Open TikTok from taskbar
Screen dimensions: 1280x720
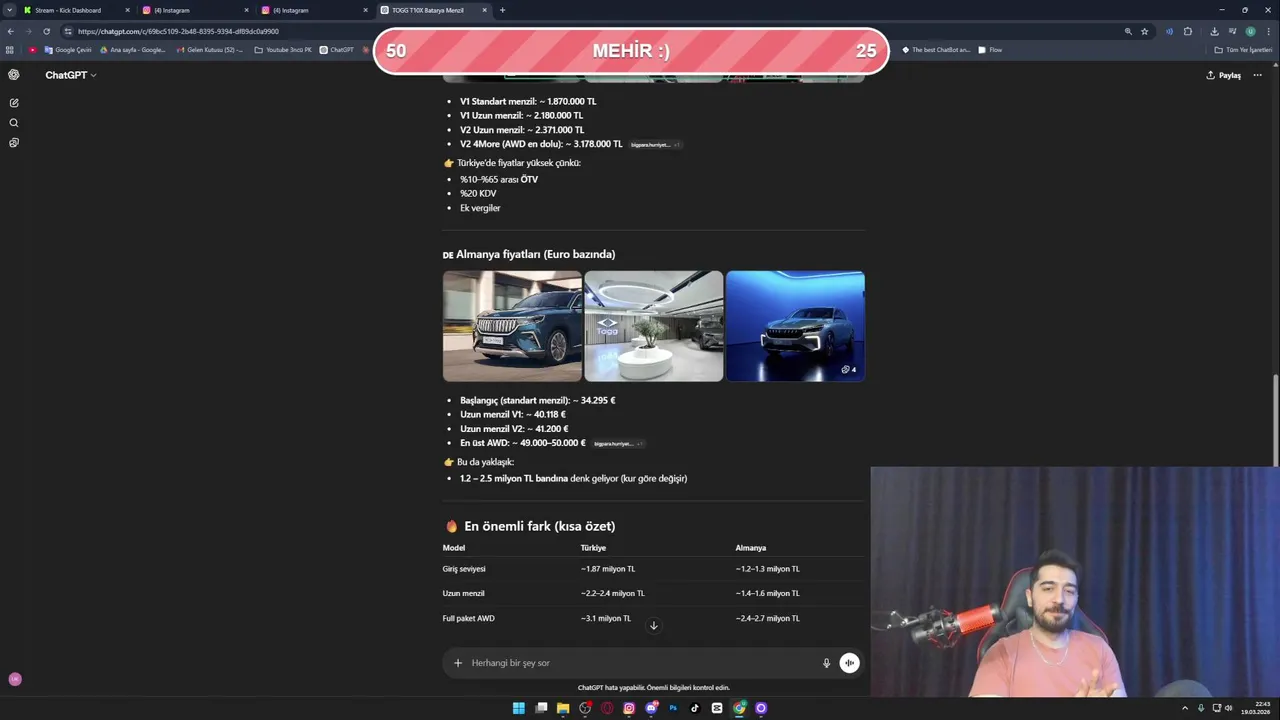pos(695,708)
